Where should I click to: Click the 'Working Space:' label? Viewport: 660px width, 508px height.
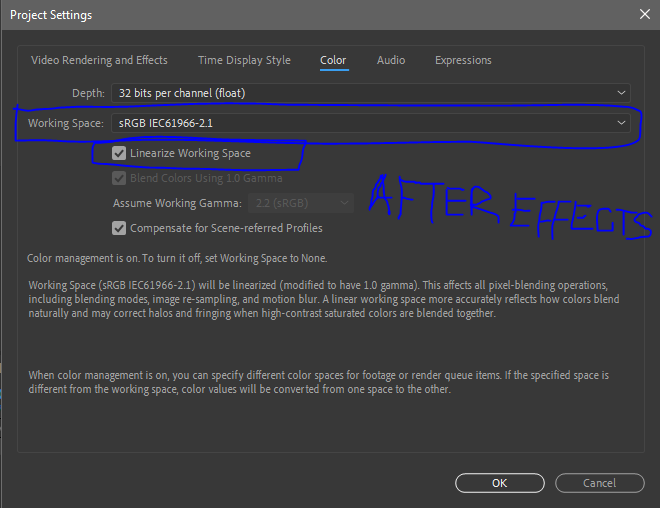[x=66, y=123]
